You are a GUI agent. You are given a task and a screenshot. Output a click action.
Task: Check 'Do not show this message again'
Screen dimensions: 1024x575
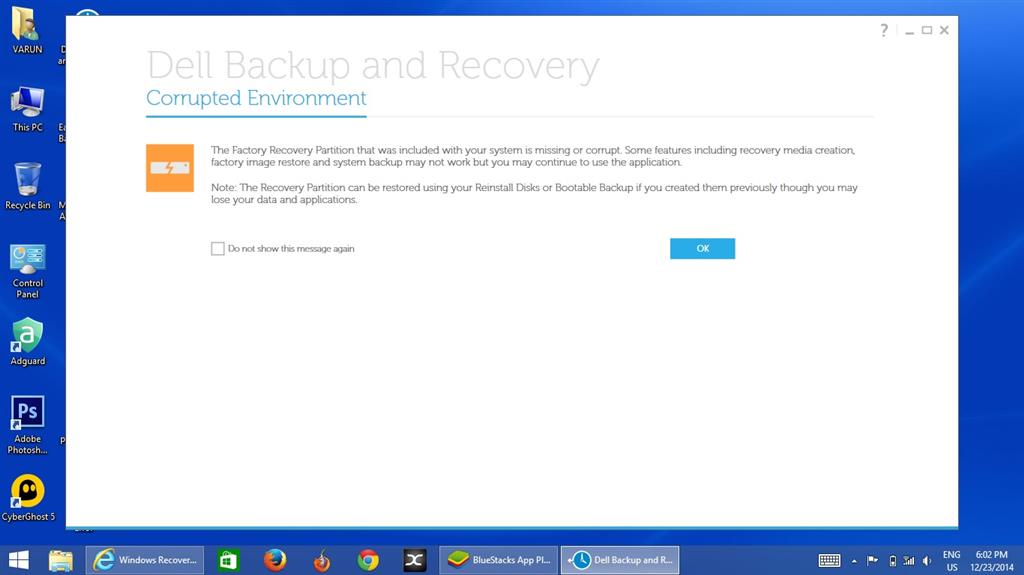tap(217, 248)
